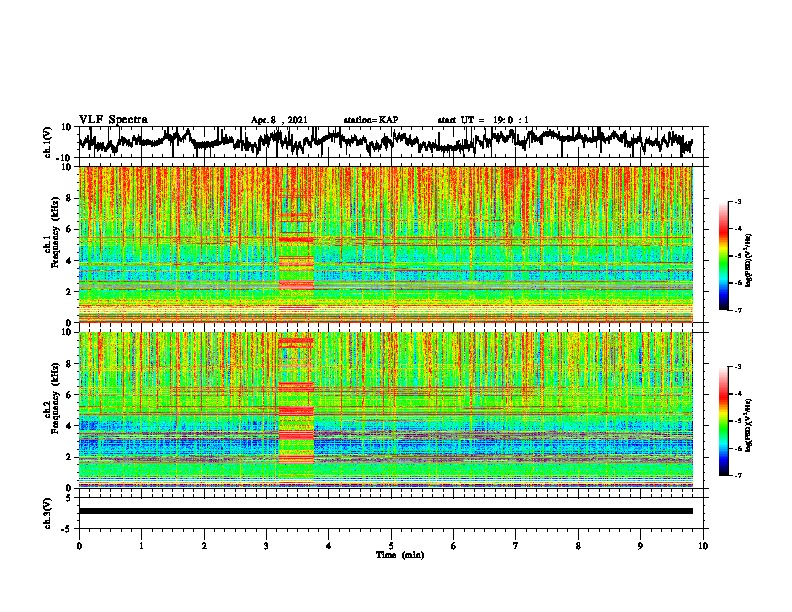Click the "1" tick on time axis

coord(141,546)
